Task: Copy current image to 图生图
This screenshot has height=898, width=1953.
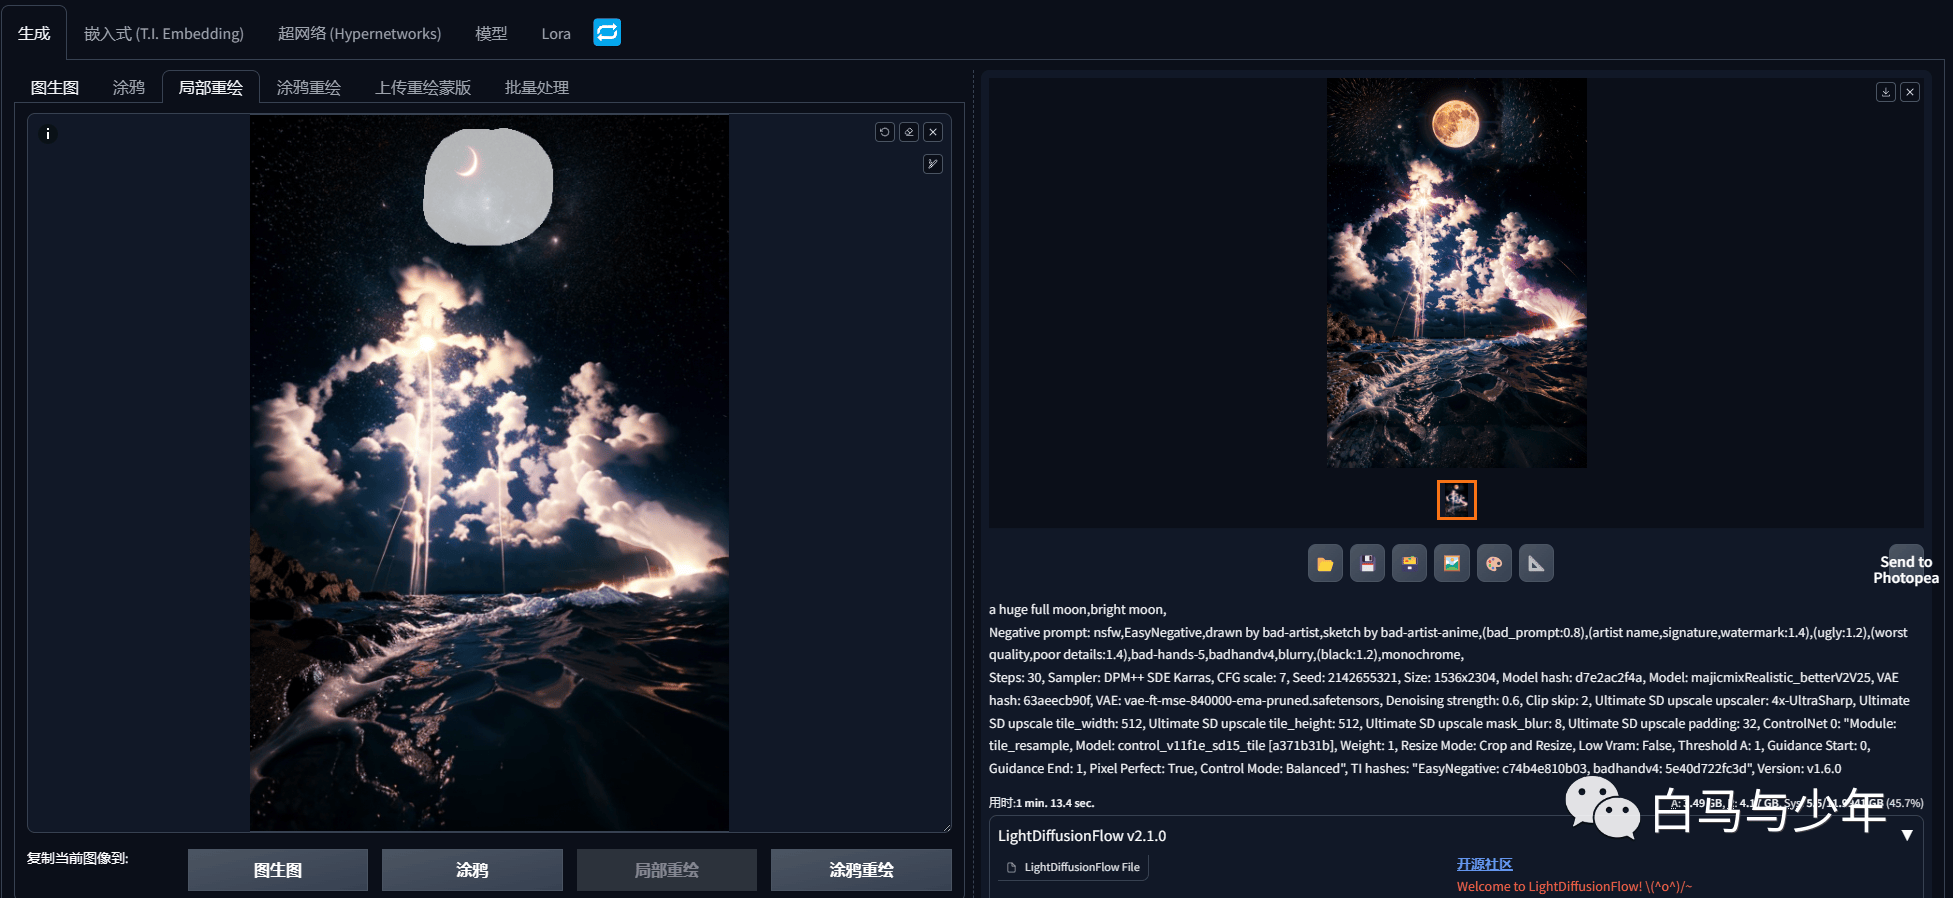Action: click(278, 870)
